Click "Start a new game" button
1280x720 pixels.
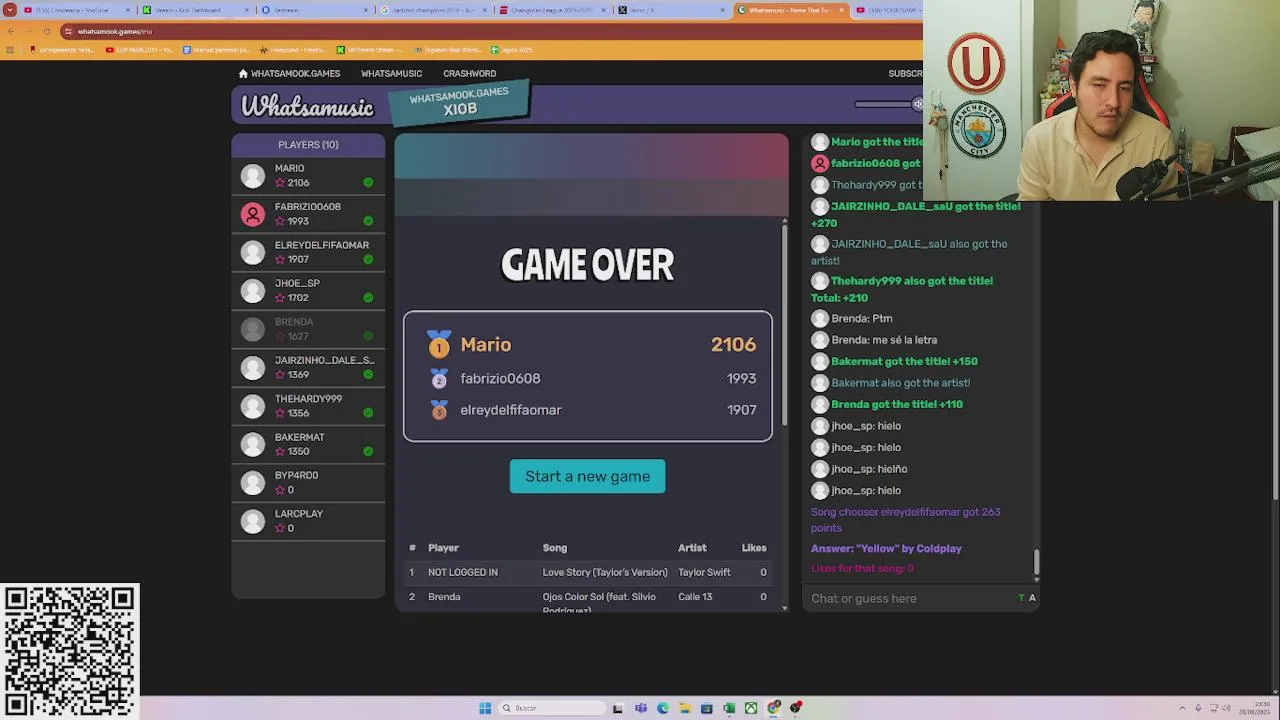tap(587, 476)
